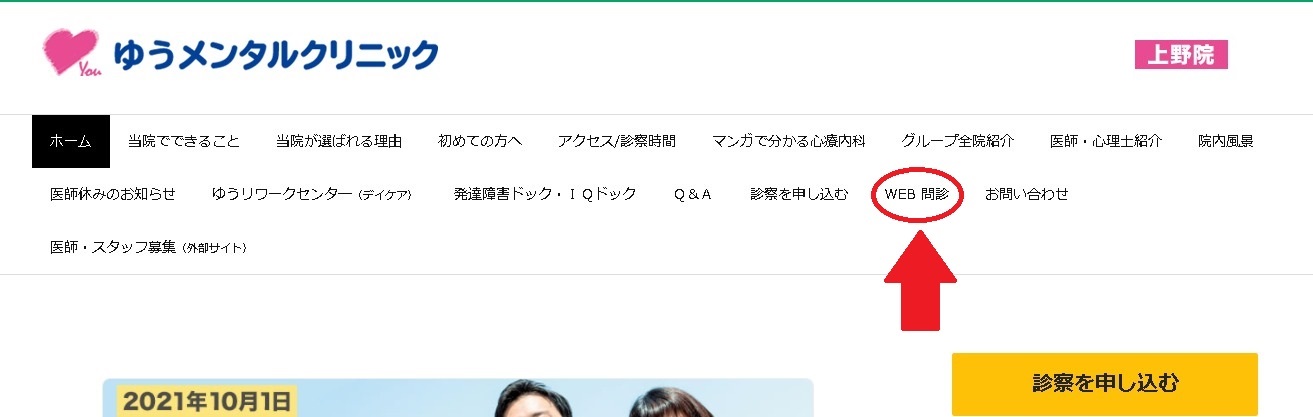Open 発達障害ドック・IQドック page

pos(545,194)
